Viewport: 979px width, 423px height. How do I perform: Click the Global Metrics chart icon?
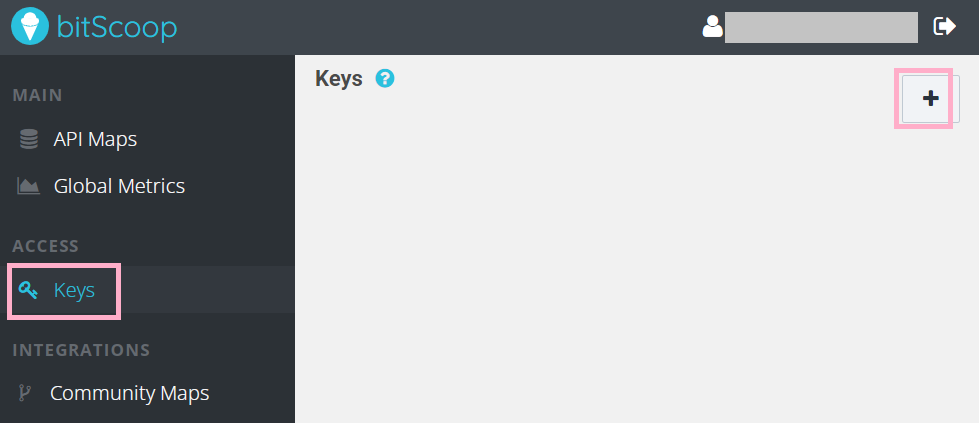[x=28, y=186]
